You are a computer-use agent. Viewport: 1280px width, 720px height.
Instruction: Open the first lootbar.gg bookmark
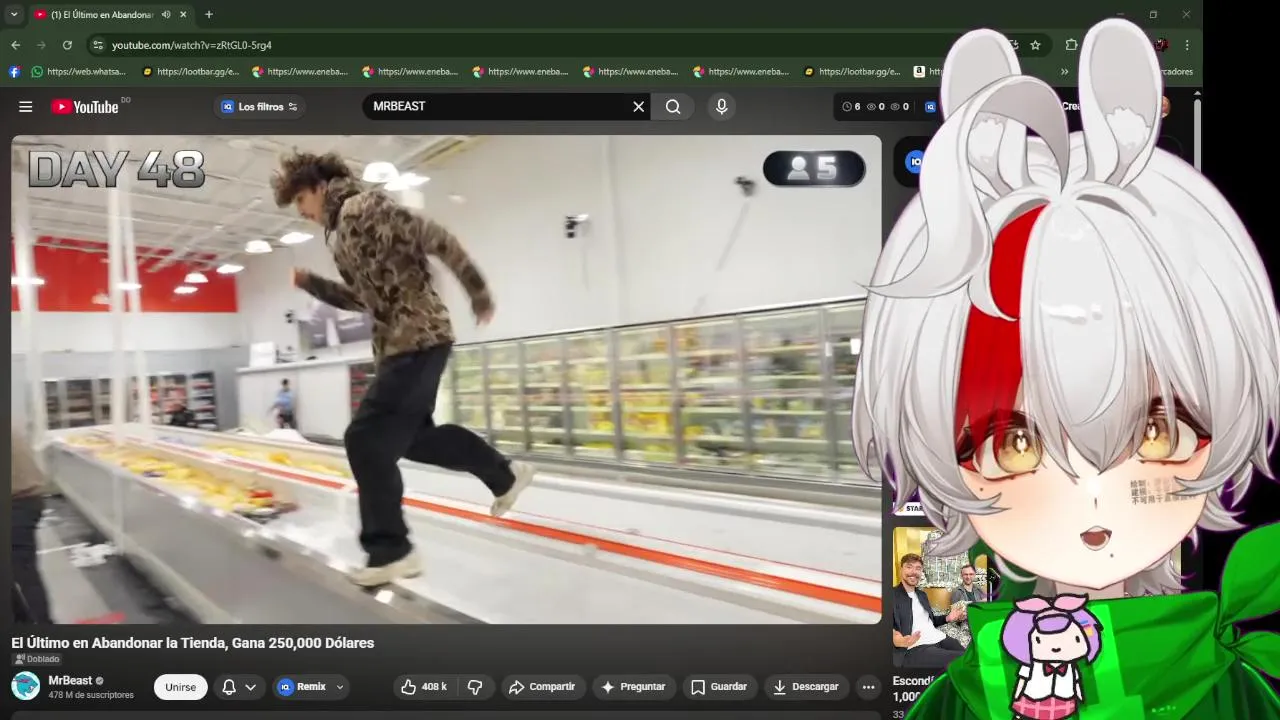[190, 72]
